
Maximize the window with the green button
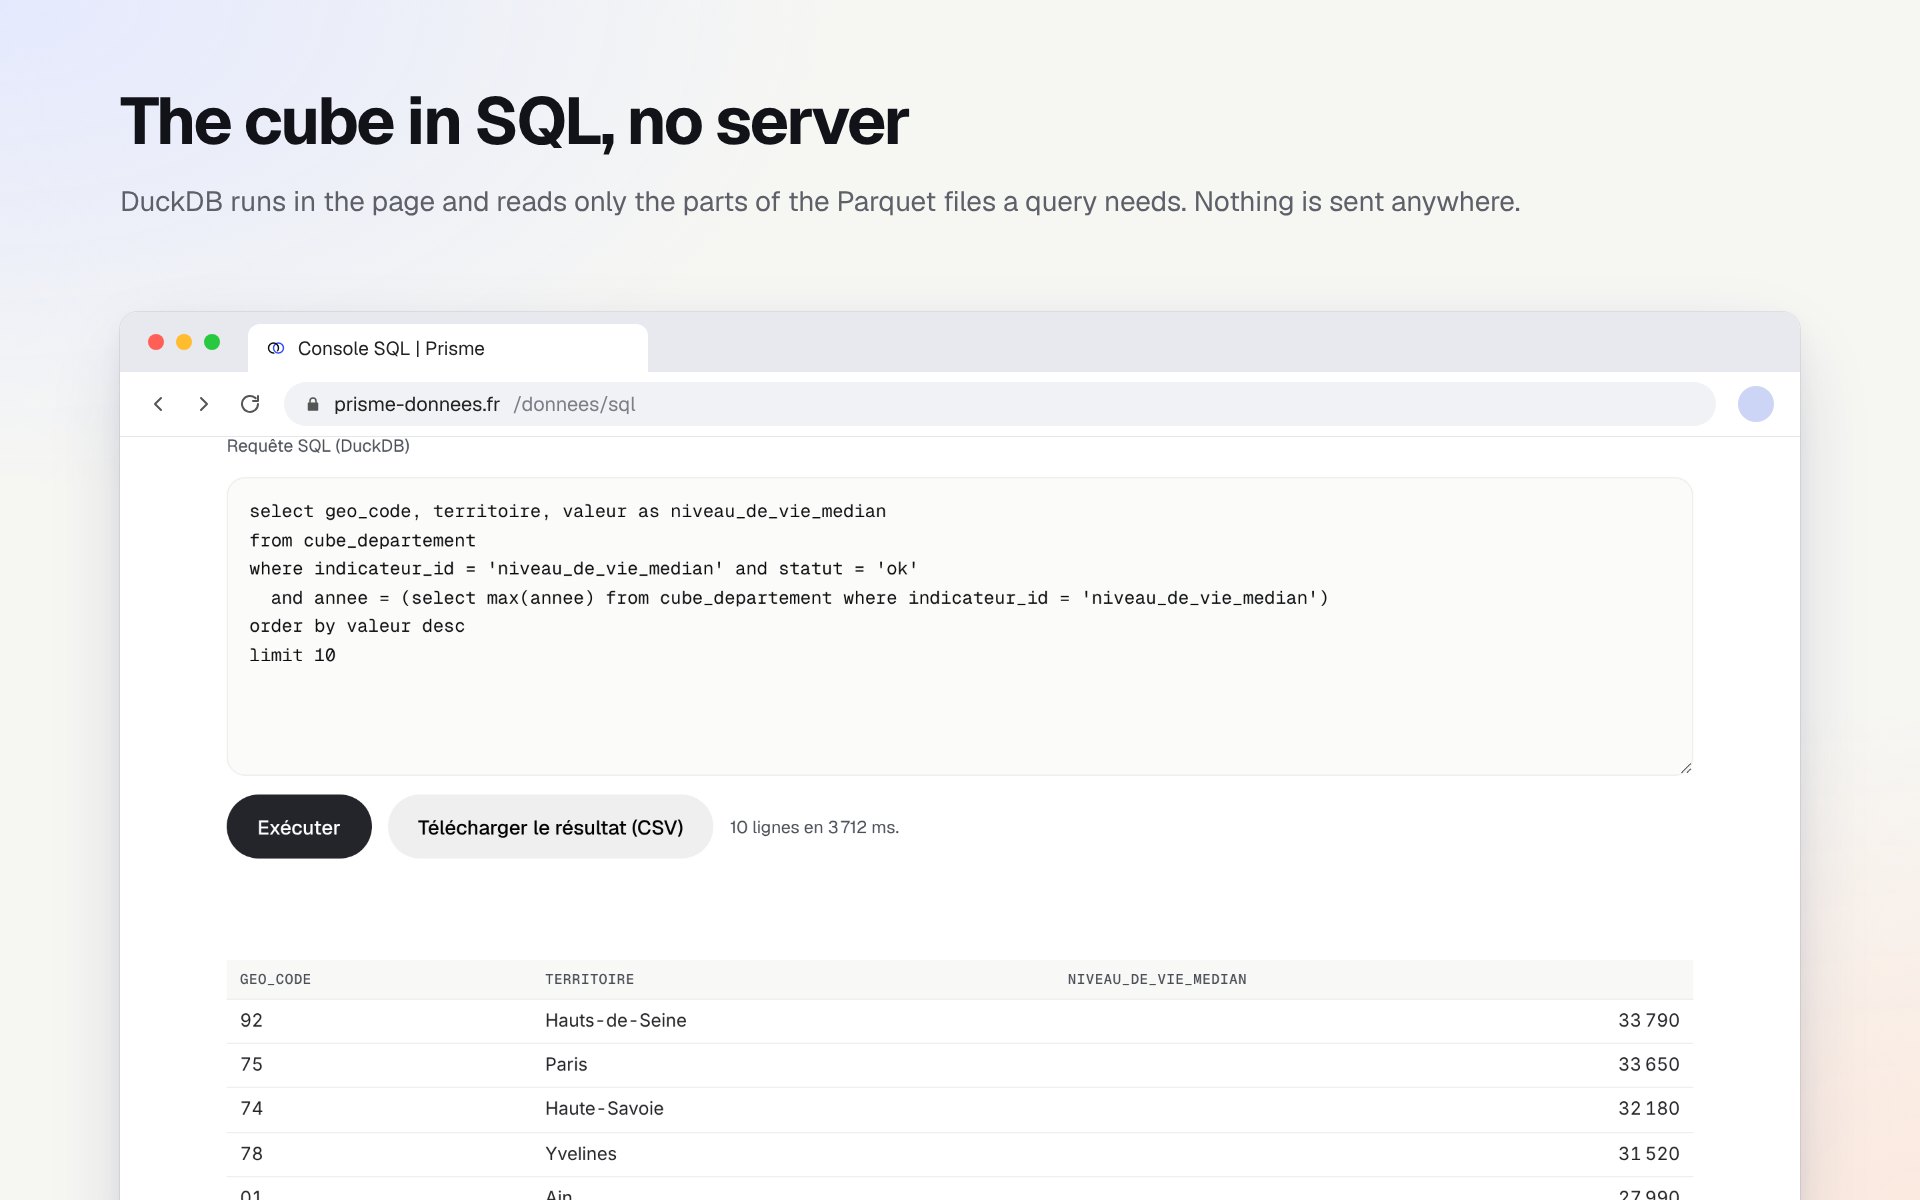pos(212,342)
